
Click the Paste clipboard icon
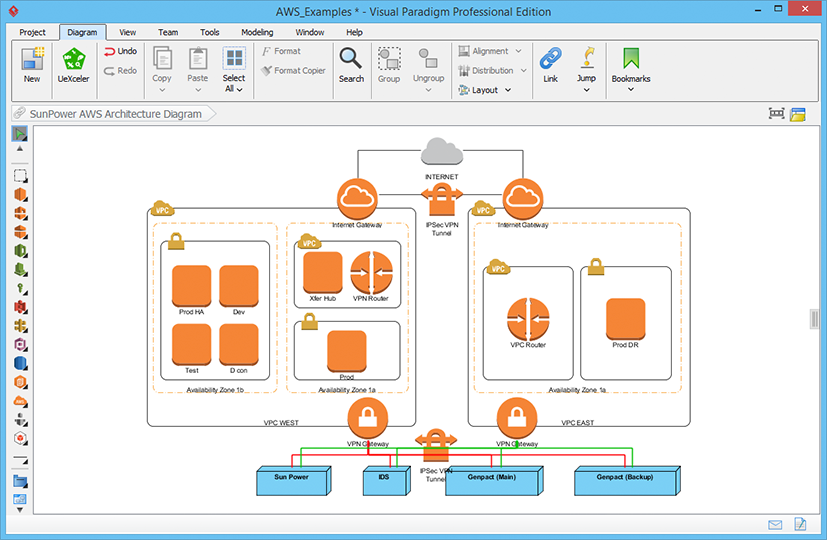click(198, 58)
